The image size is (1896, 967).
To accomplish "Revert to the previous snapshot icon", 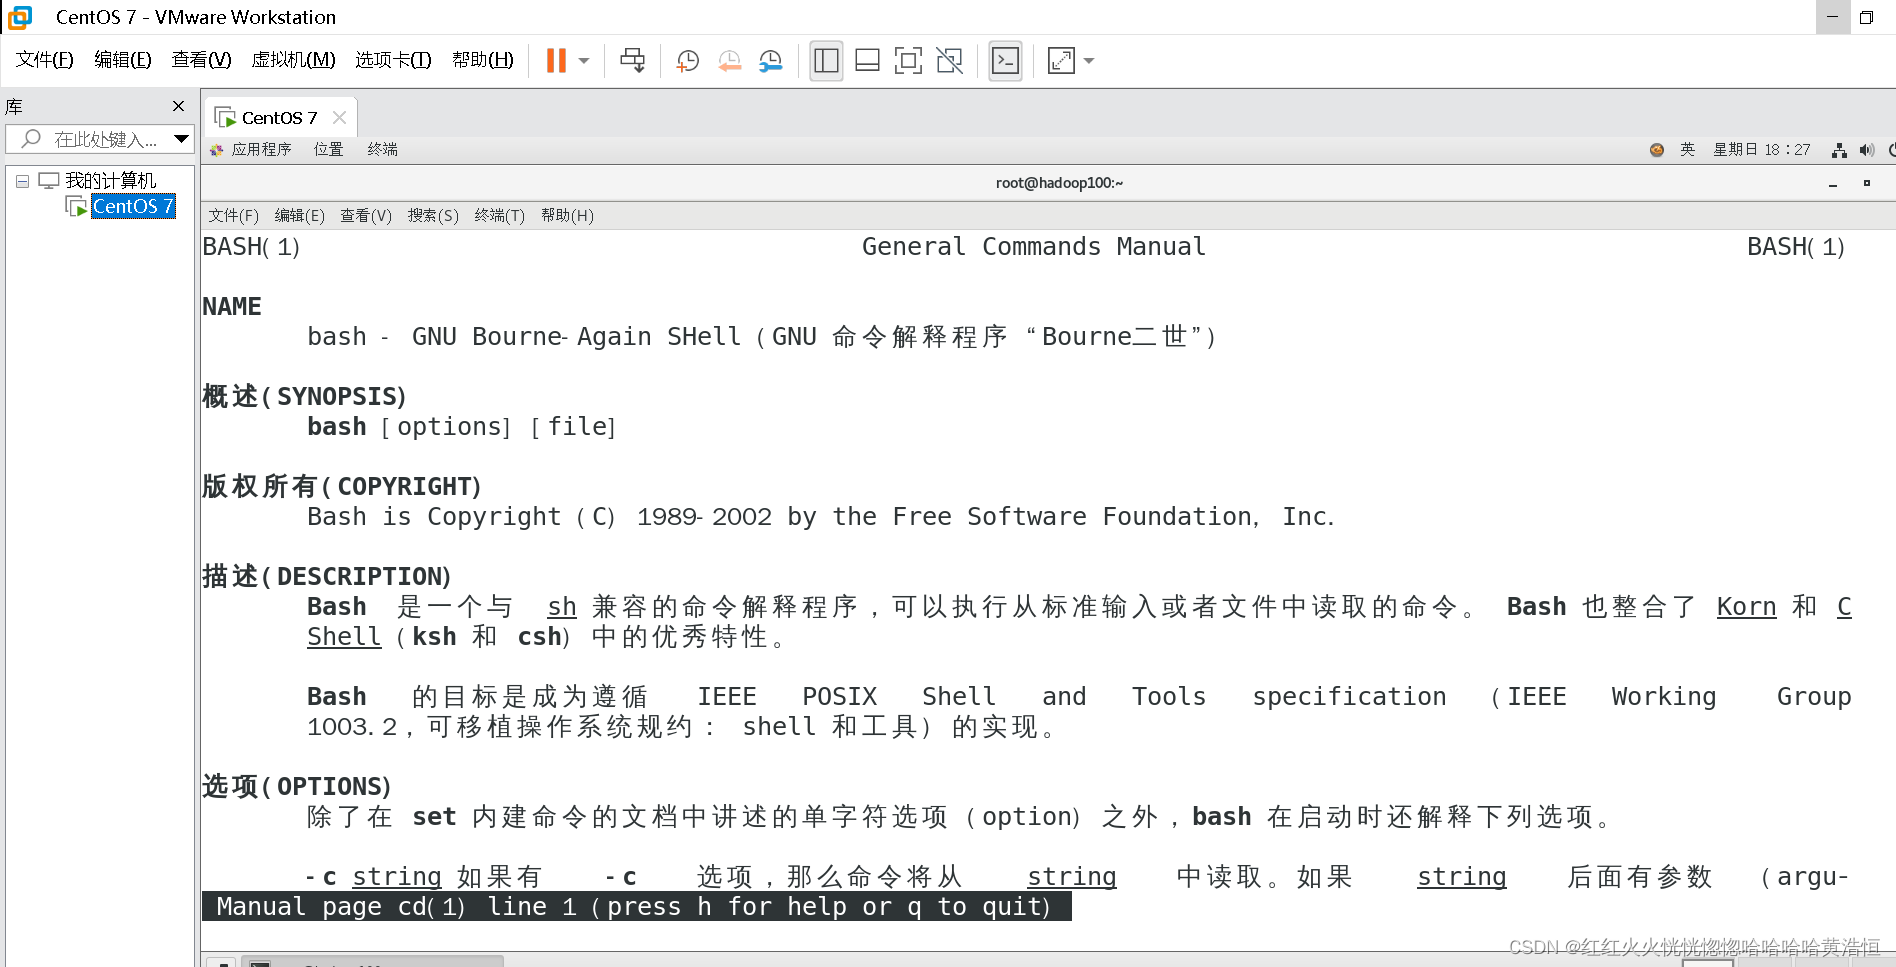I will 729,61.
